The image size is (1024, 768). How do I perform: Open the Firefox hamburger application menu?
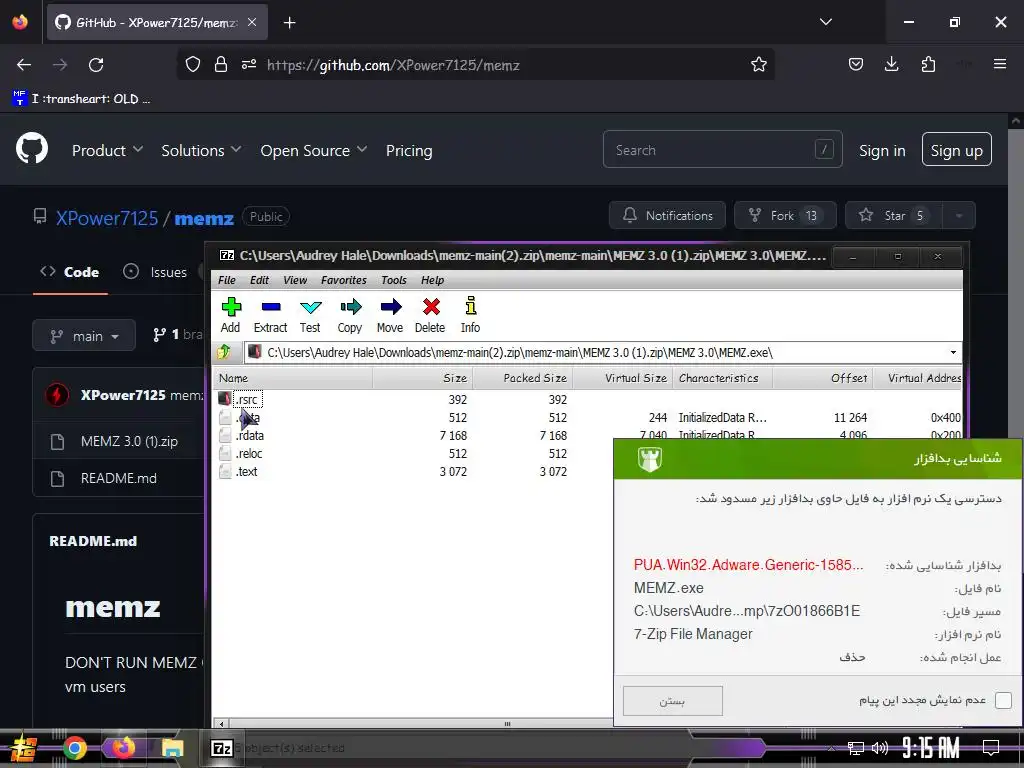click(x=1000, y=64)
